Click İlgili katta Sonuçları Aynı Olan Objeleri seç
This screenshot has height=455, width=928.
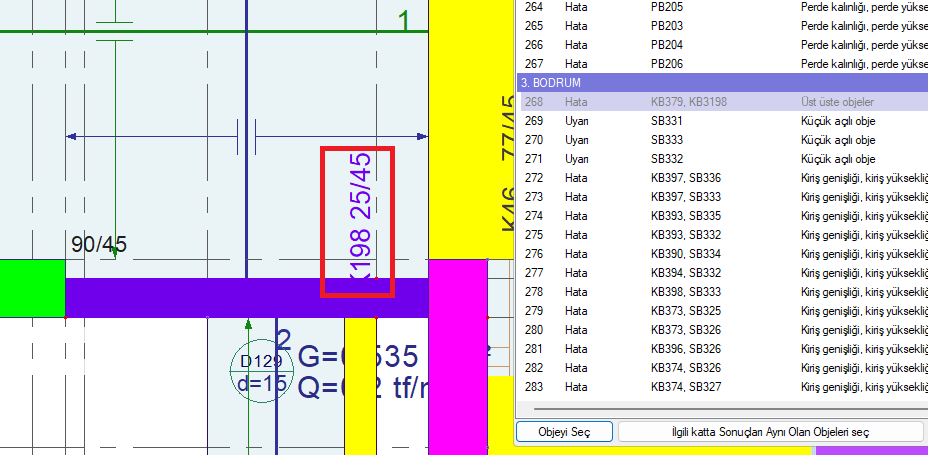[768, 431]
